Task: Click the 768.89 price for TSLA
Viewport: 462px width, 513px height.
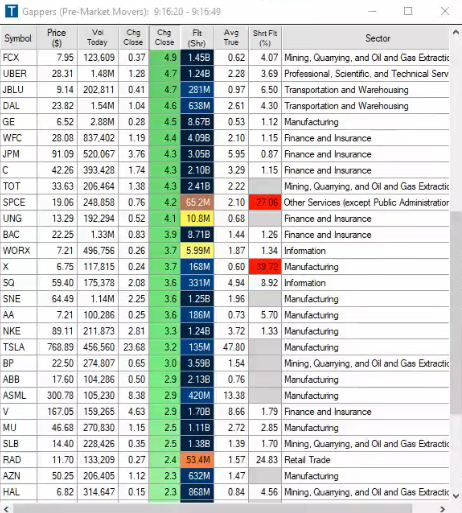Action: [x=57, y=347]
